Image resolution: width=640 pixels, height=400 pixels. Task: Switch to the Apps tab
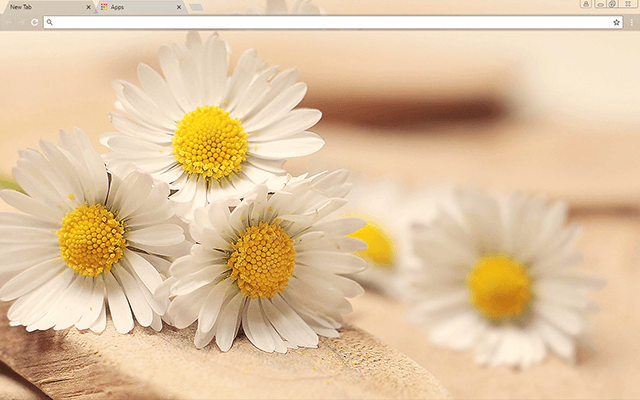[141, 7]
